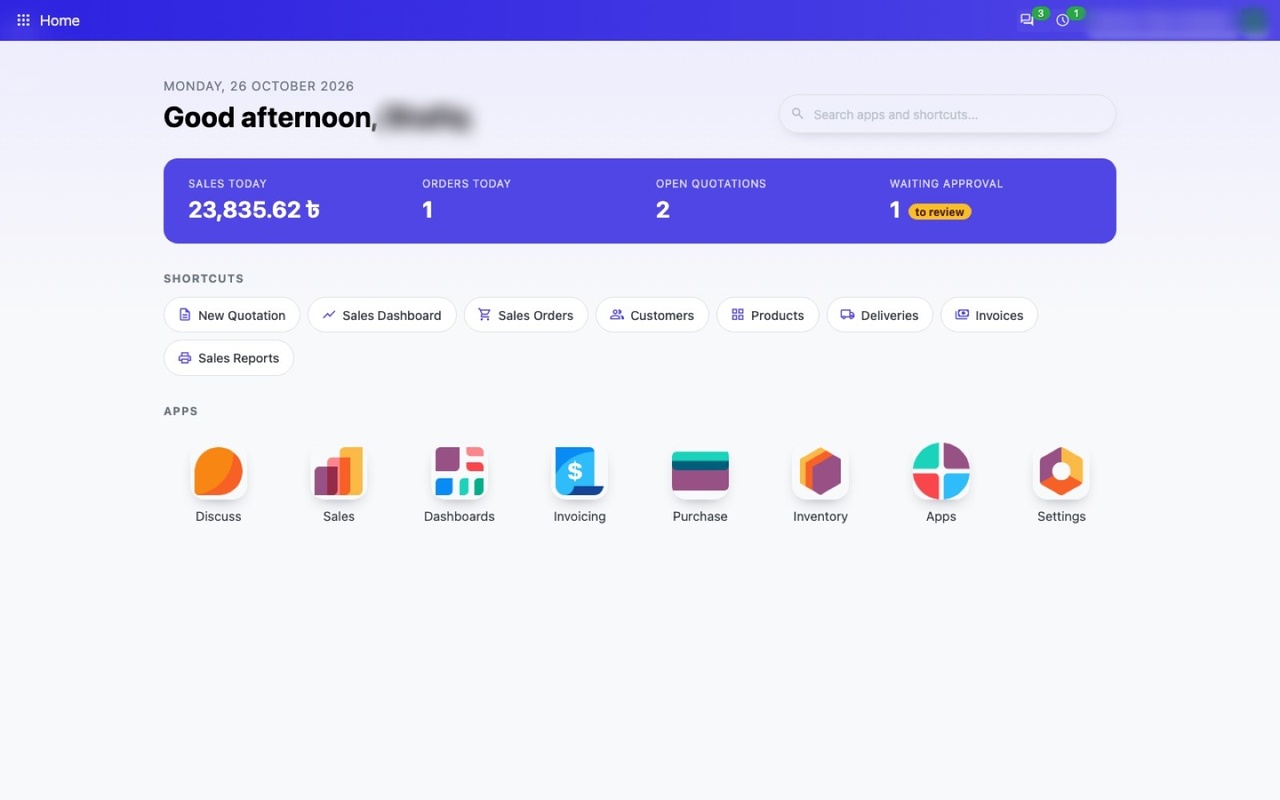Open the Customers shortcut
This screenshot has height=800, width=1280.
[x=652, y=315]
